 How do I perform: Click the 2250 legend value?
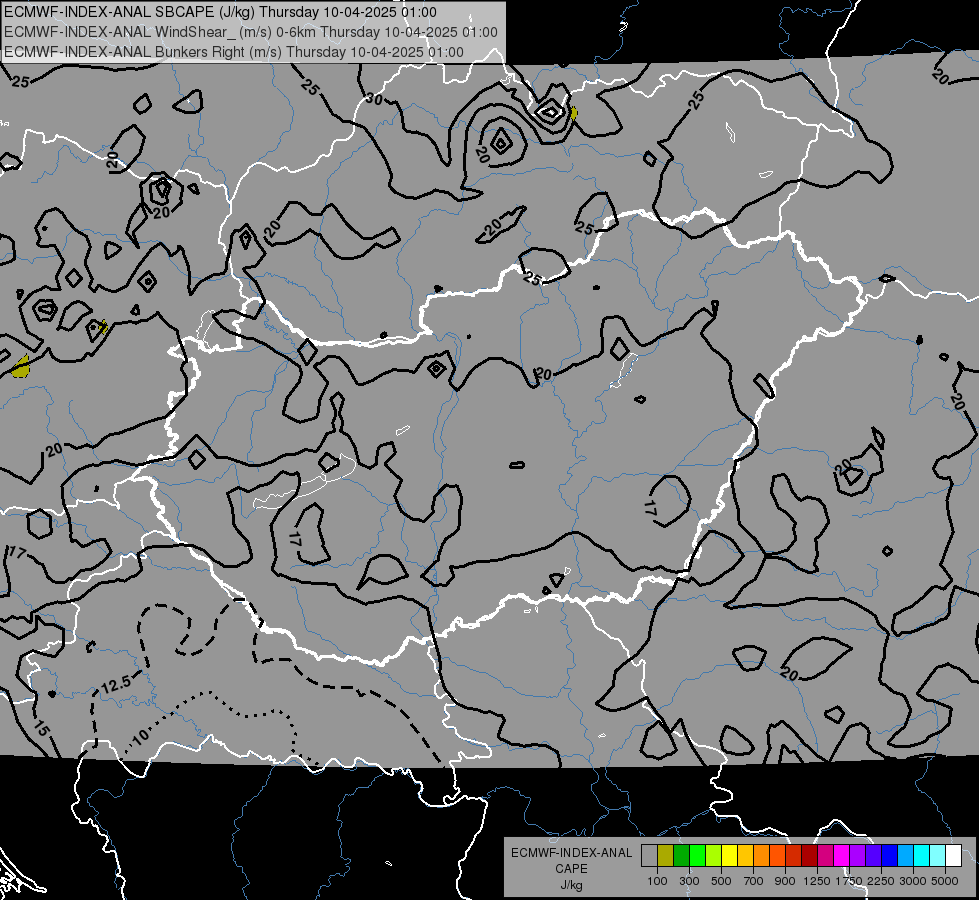pos(882,881)
